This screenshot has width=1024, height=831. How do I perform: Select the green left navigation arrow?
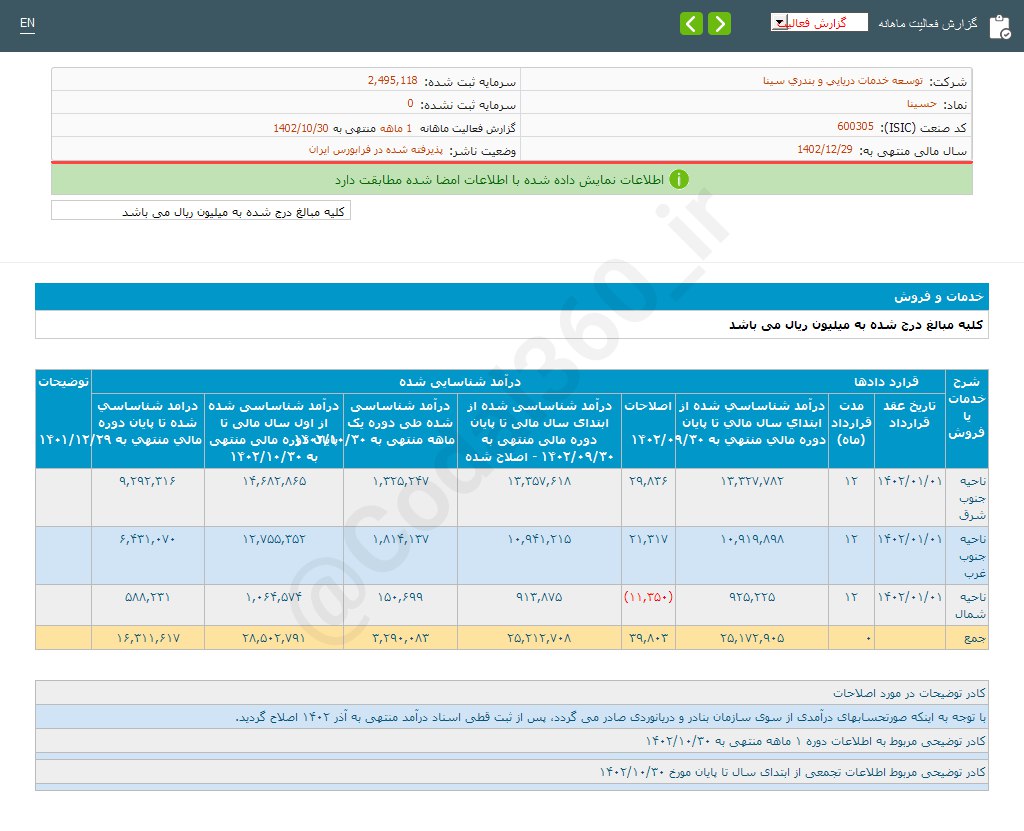691,22
